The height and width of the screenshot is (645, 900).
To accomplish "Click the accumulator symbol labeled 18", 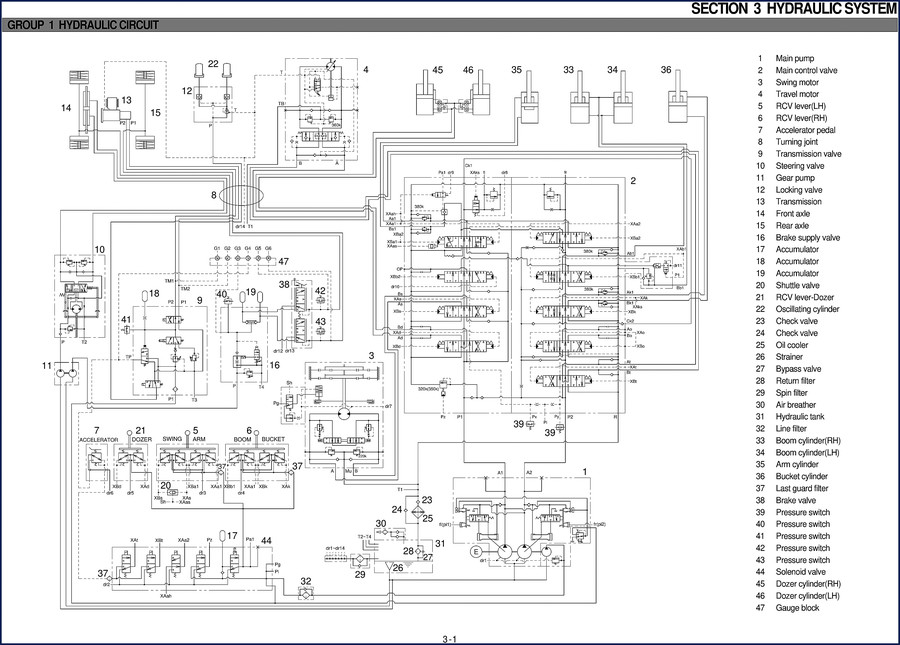I will point(145,297).
